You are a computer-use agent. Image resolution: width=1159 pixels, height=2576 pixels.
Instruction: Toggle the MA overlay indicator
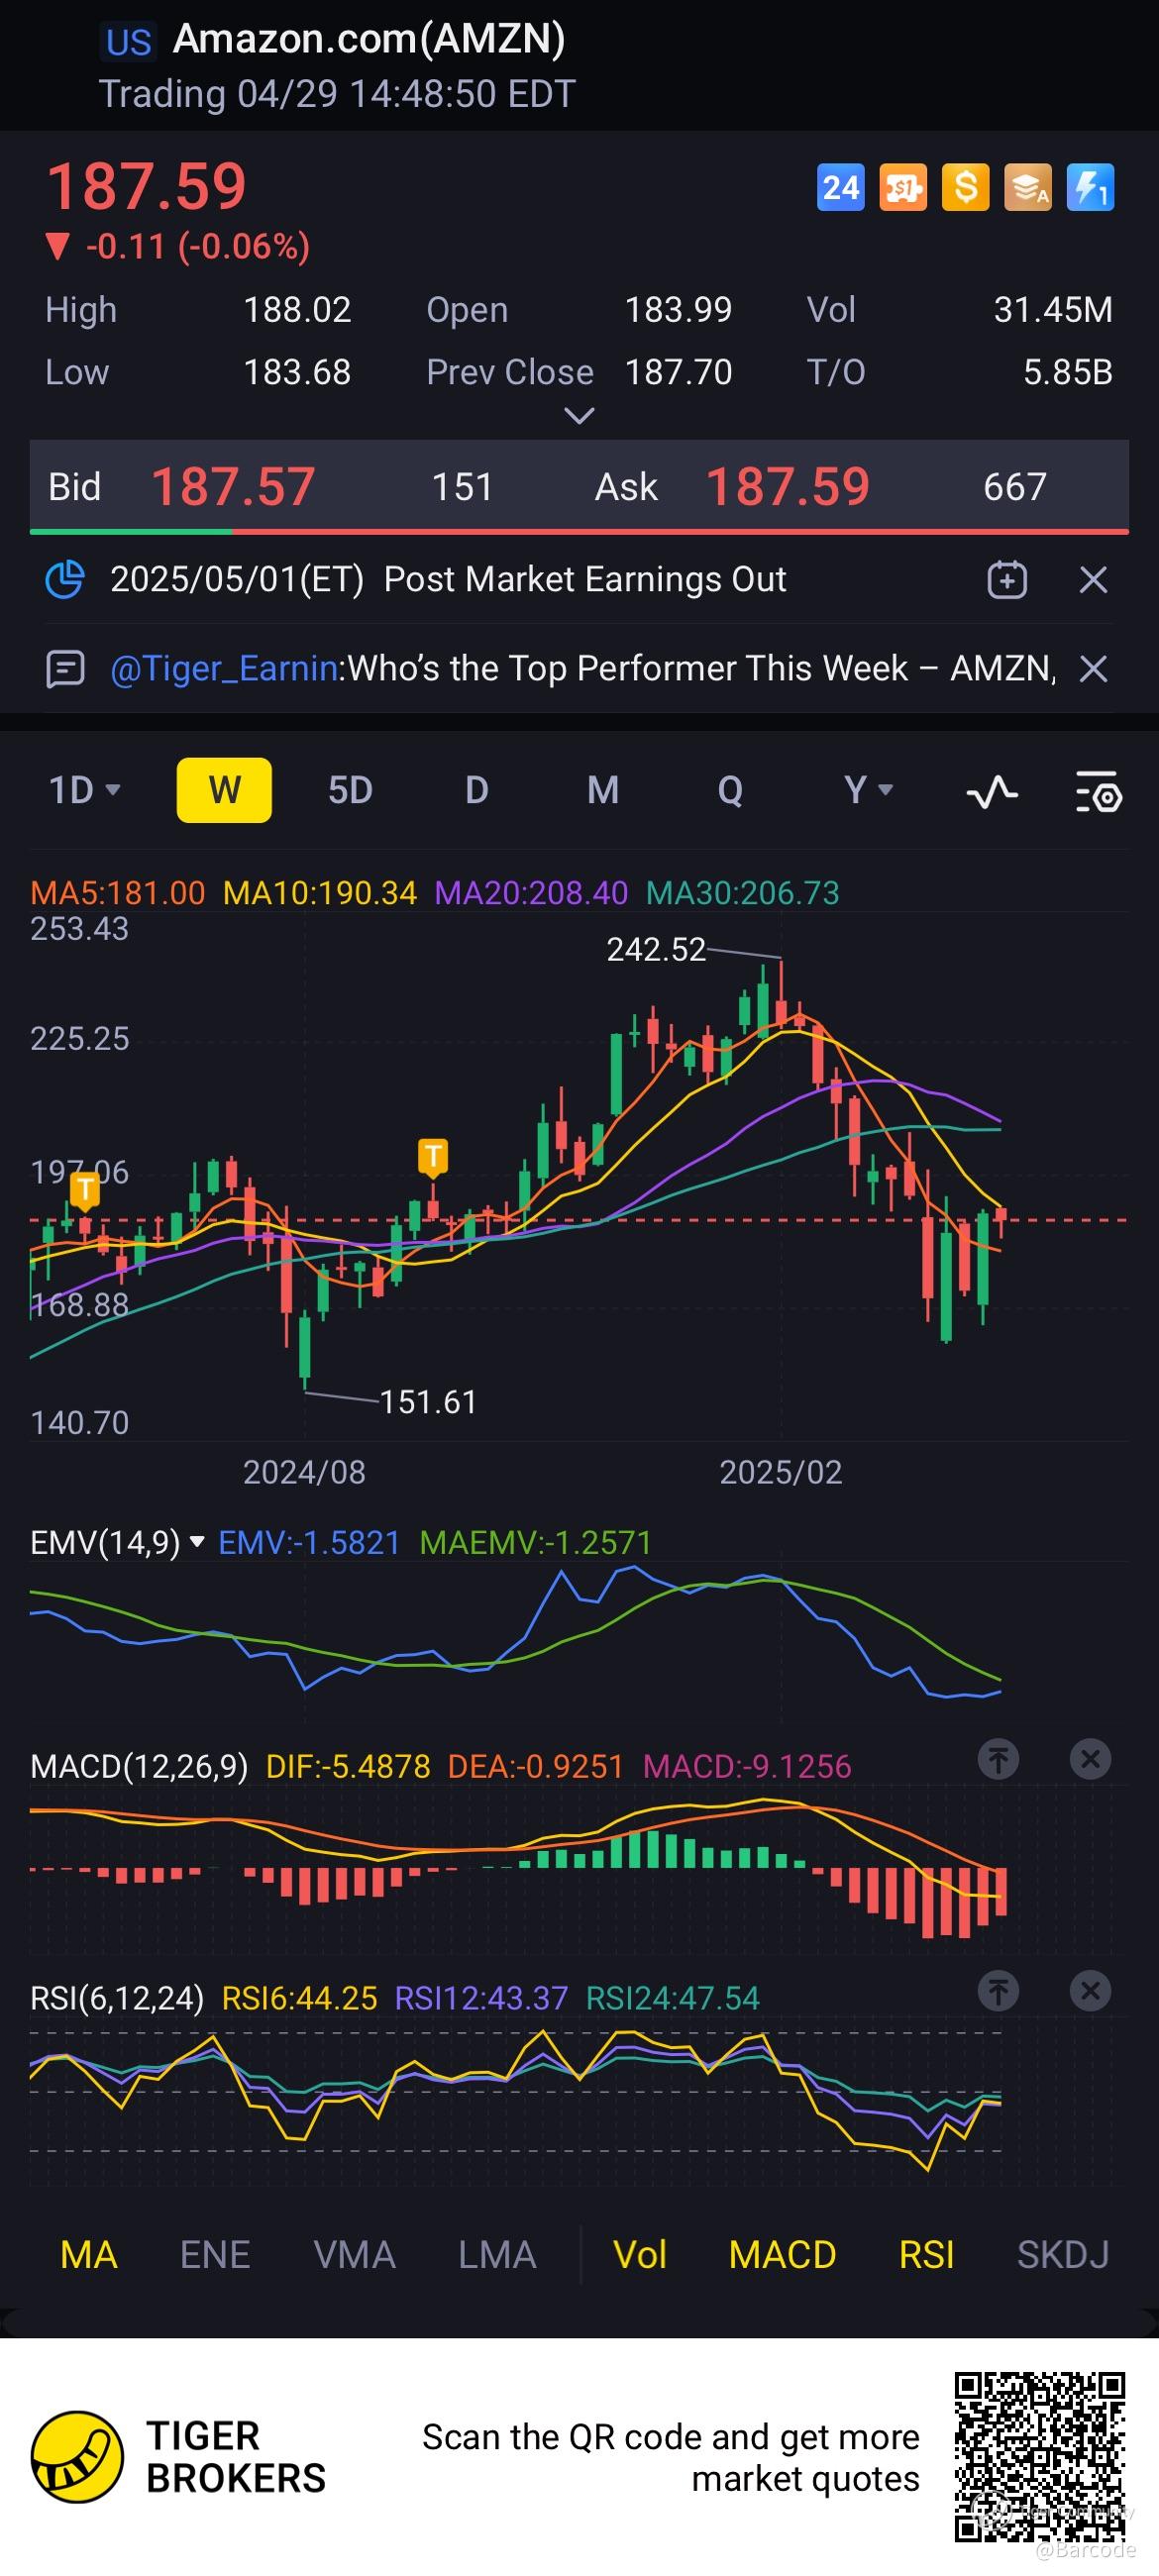pyautogui.click(x=89, y=2255)
